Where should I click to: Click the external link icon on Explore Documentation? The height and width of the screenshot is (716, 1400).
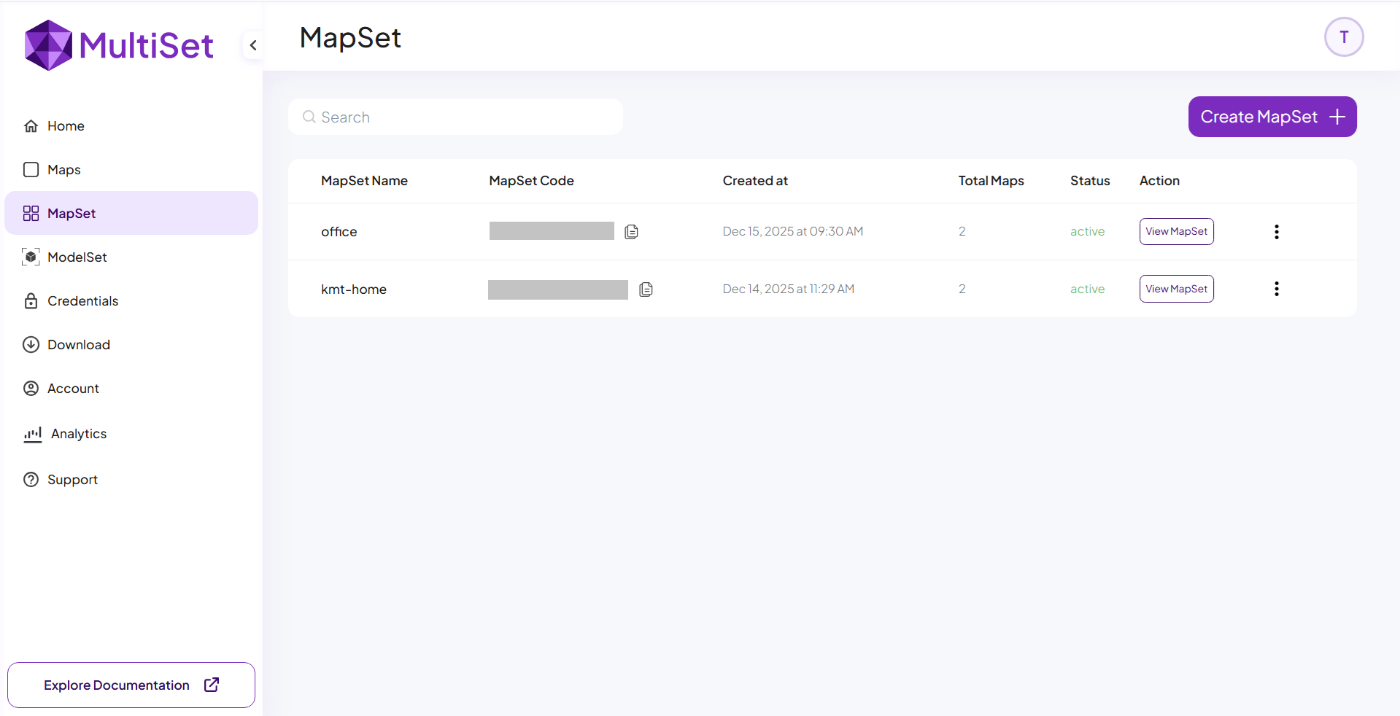tap(212, 685)
